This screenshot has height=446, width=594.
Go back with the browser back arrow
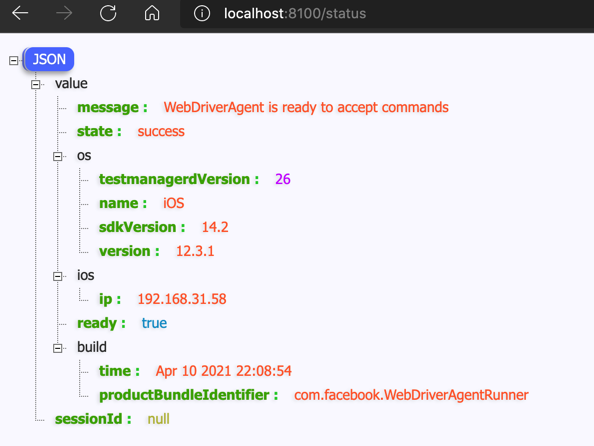20,13
